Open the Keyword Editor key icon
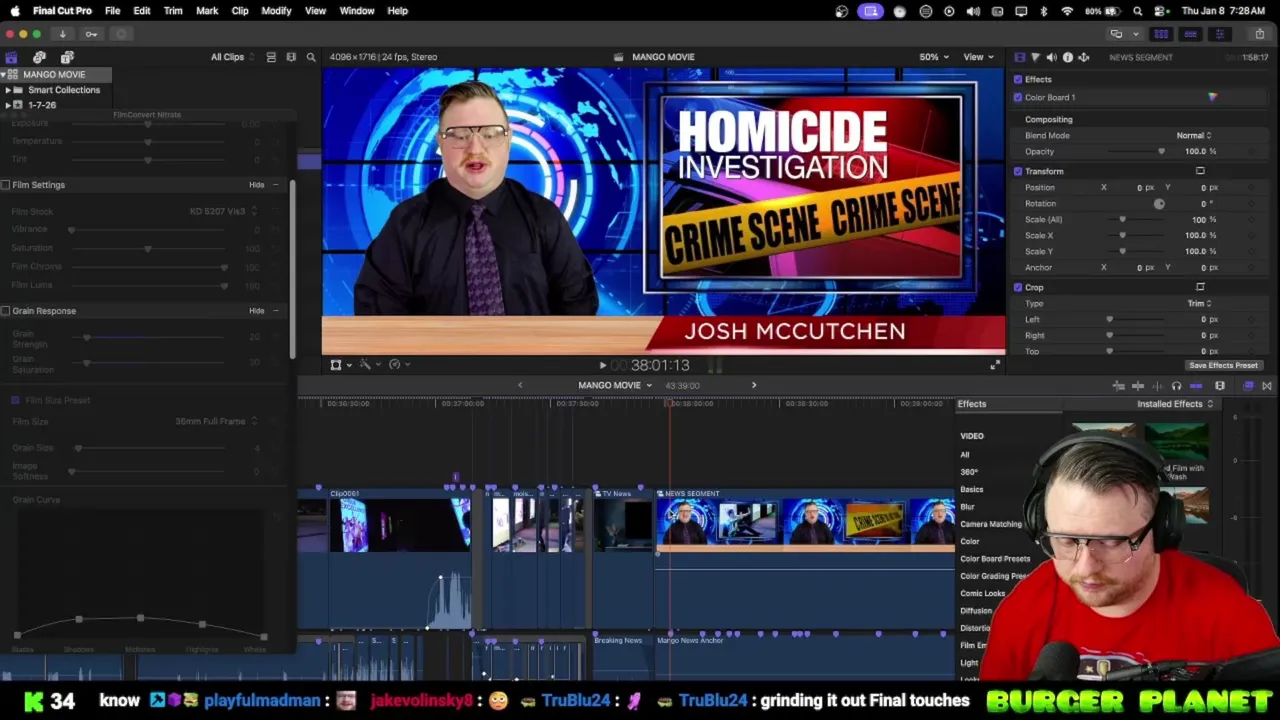 click(x=91, y=34)
